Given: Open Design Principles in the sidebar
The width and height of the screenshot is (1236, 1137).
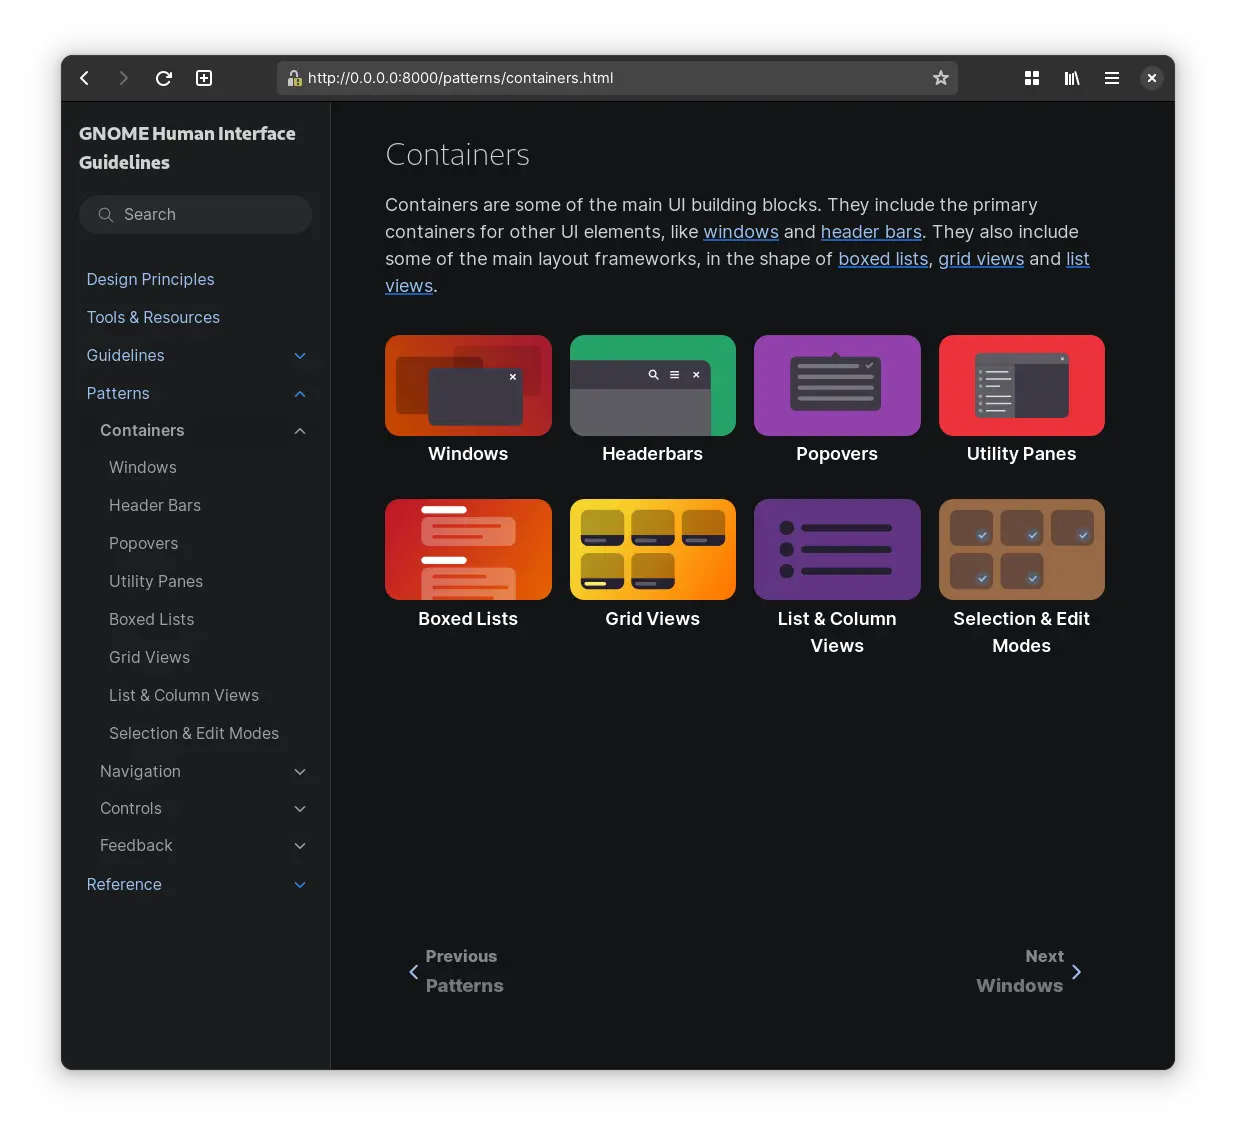Looking at the screenshot, I should (150, 279).
